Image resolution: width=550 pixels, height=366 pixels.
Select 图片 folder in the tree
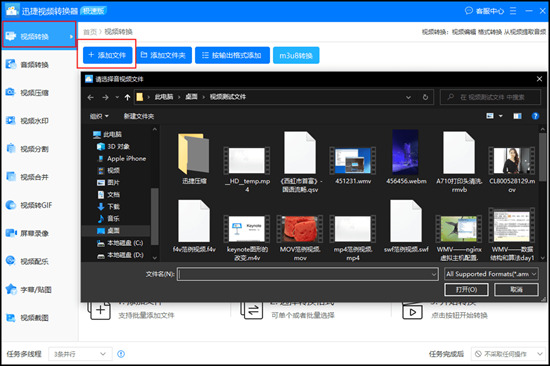click(108, 182)
